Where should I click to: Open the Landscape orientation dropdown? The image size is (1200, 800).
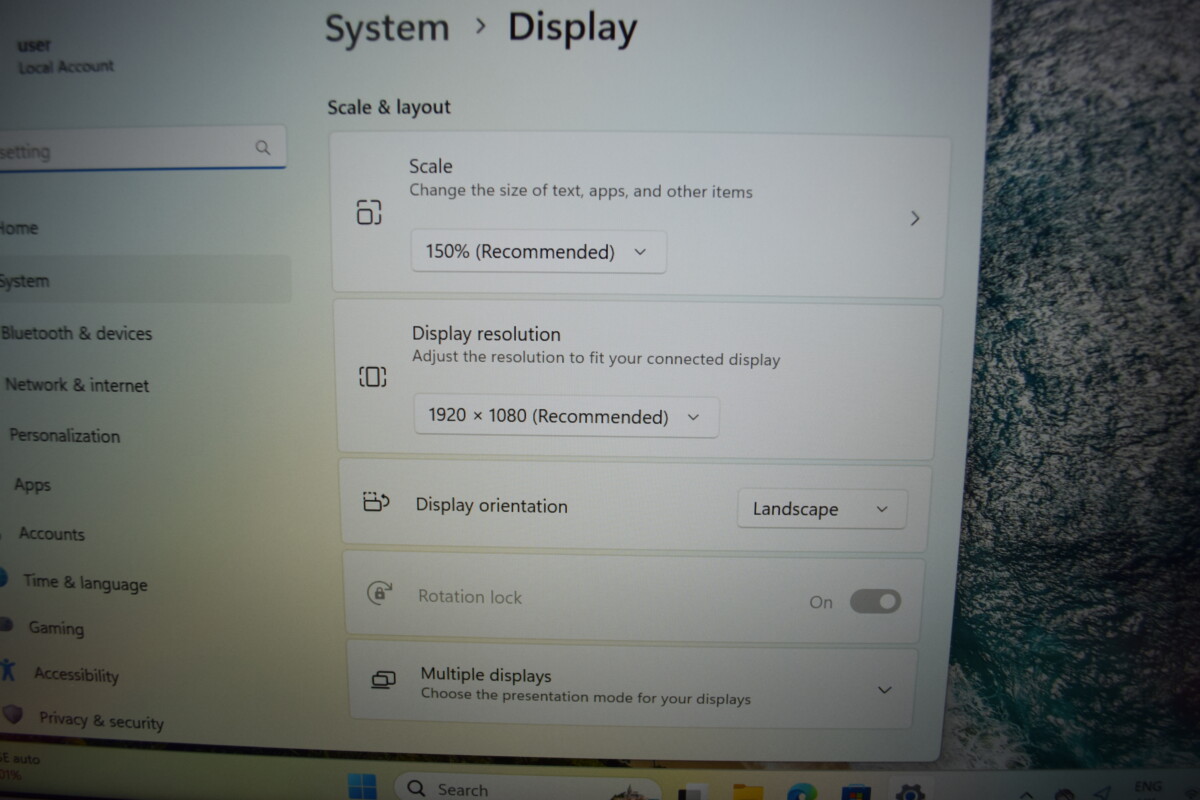click(x=822, y=509)
